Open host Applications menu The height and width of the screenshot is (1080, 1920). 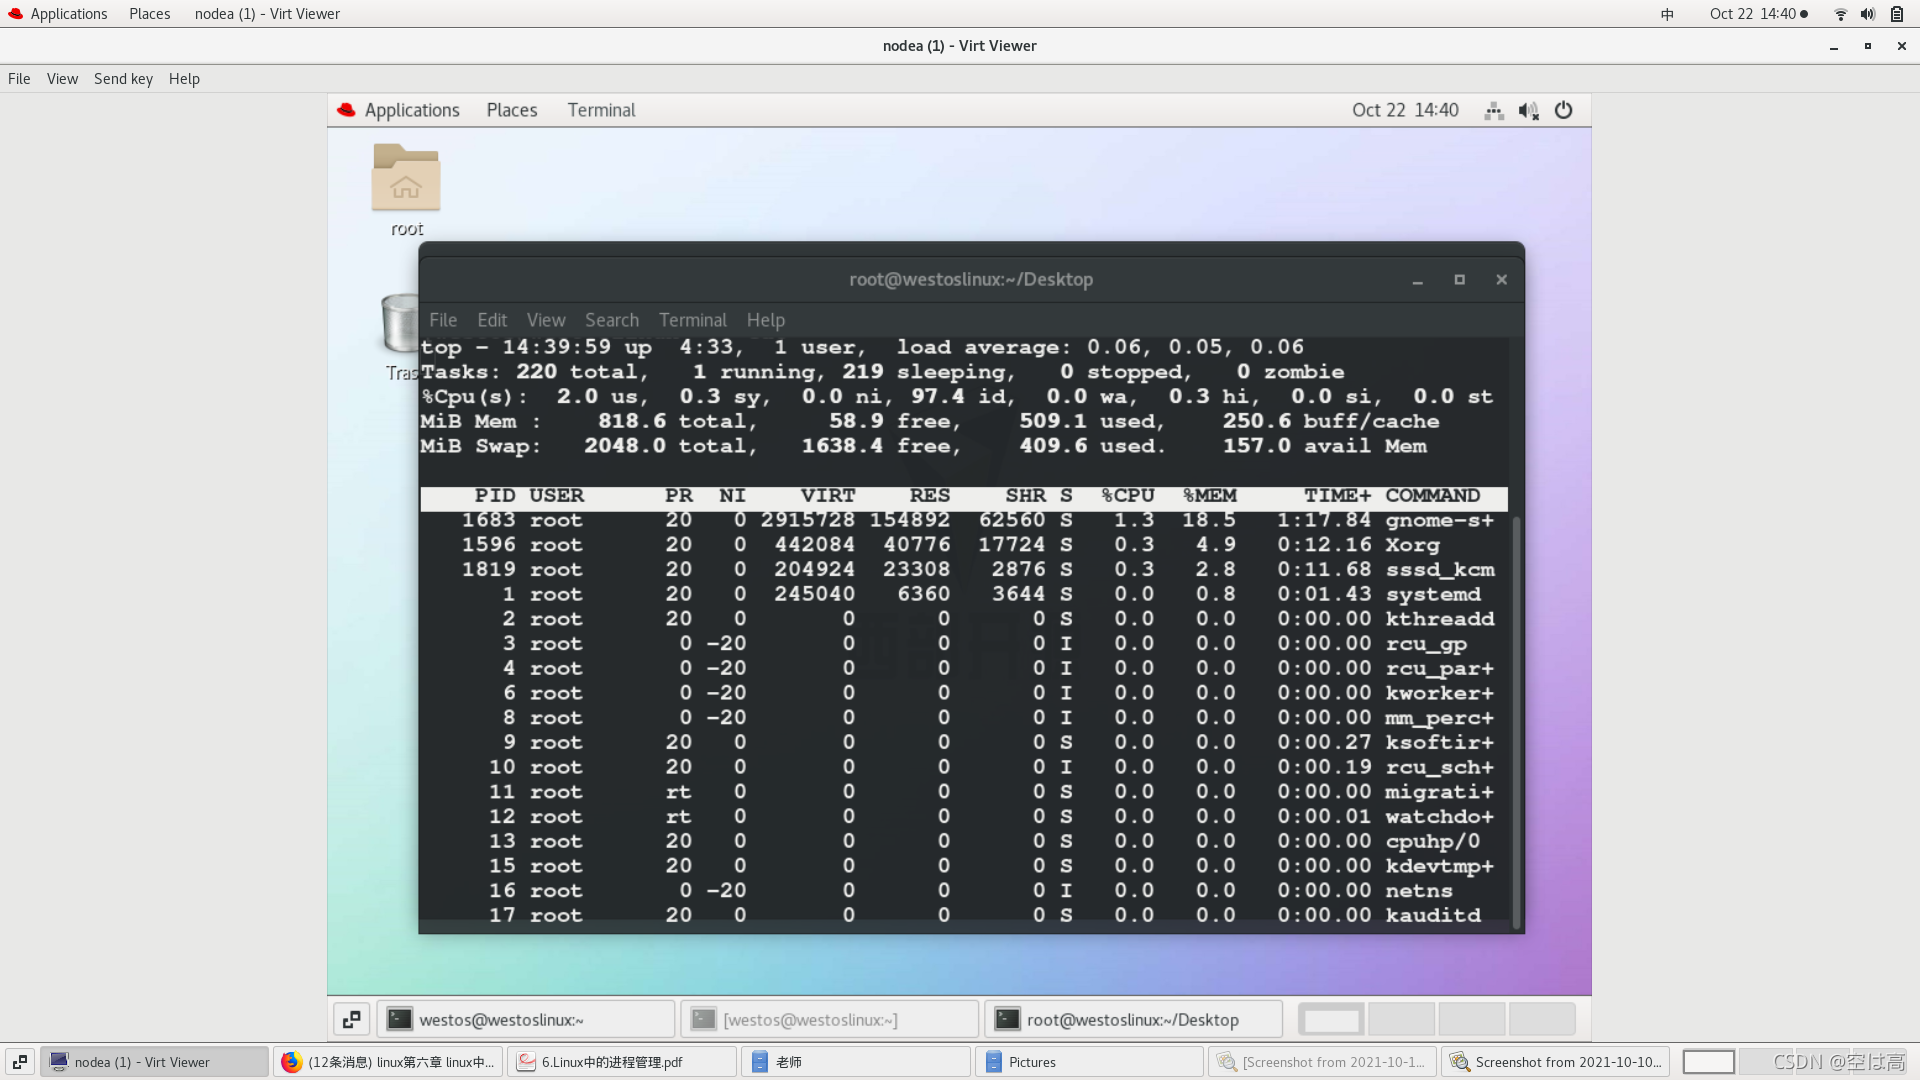[68, 14]
